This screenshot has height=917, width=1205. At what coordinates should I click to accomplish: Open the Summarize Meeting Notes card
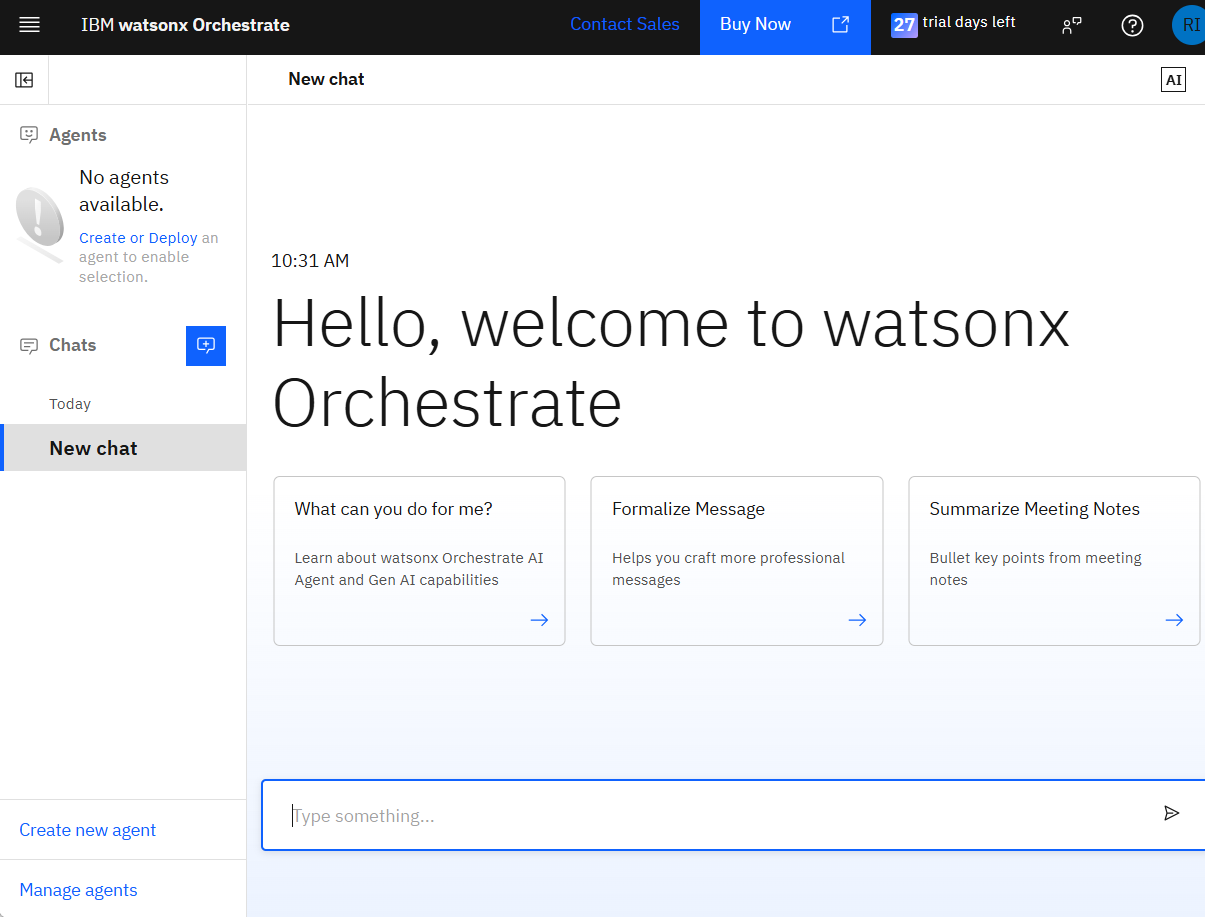pos(1054,561)
